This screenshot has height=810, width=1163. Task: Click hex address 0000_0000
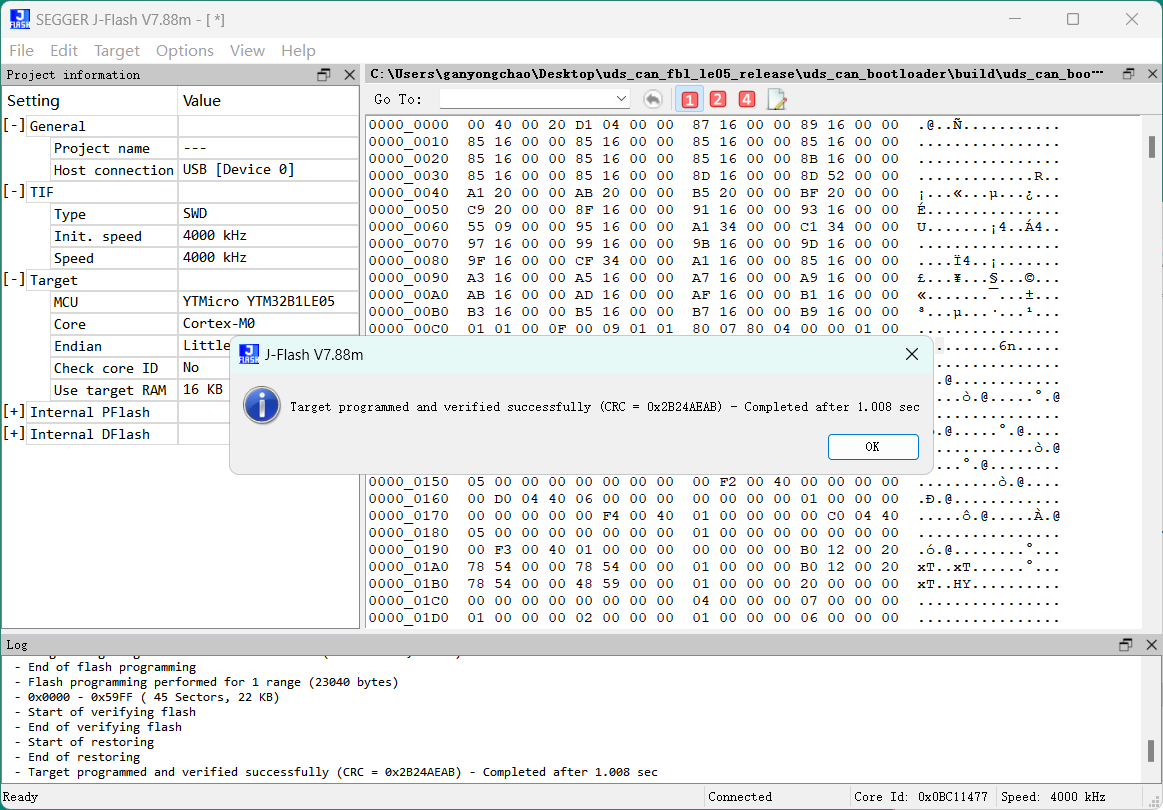coord(409,125)
